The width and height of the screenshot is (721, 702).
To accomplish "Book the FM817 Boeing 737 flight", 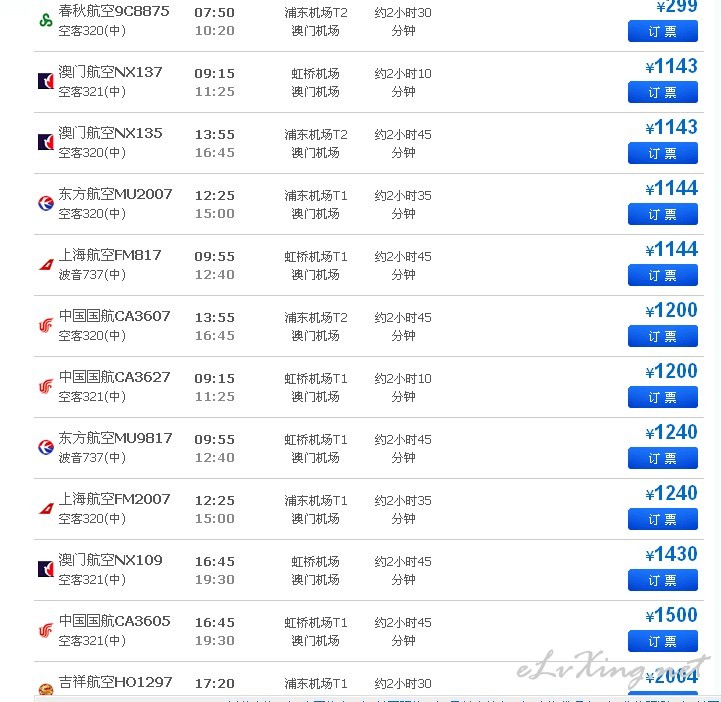I will tap(663, 275).
